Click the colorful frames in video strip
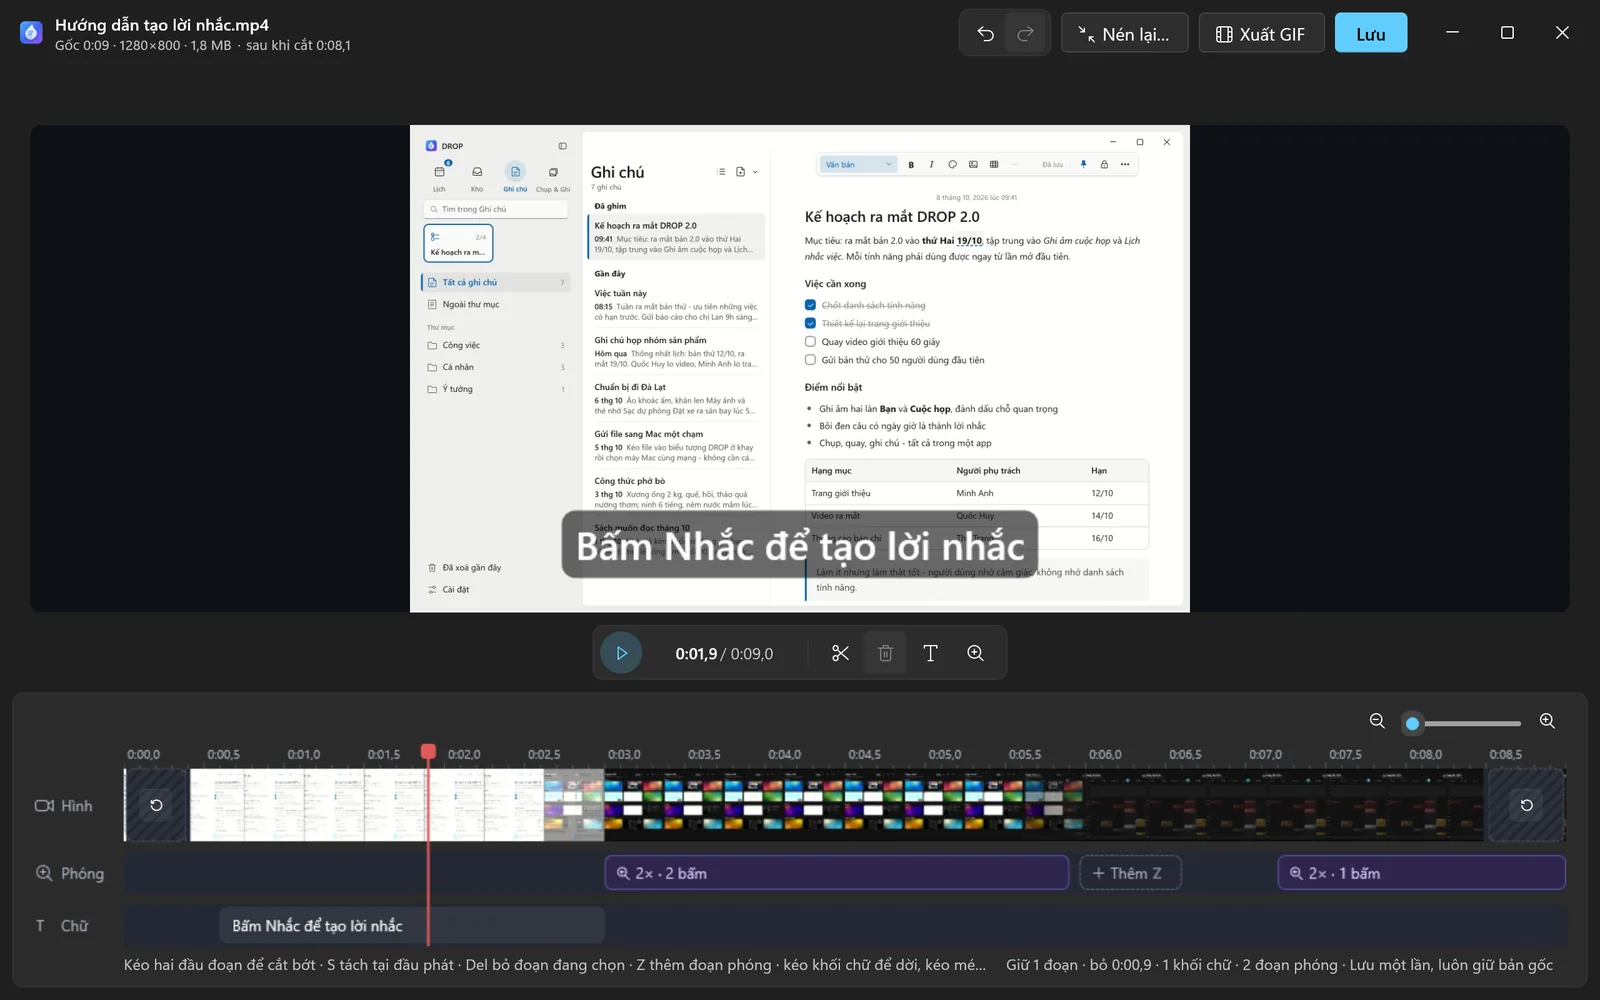 (843, 805)
